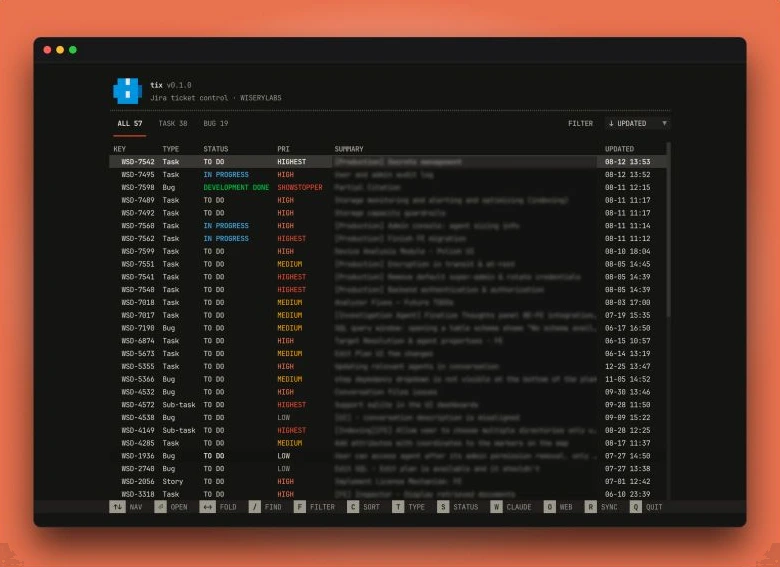Click the blue tix app logo
Screen dimensions: 780x567
pyautogui.click(x=127, y=91)
